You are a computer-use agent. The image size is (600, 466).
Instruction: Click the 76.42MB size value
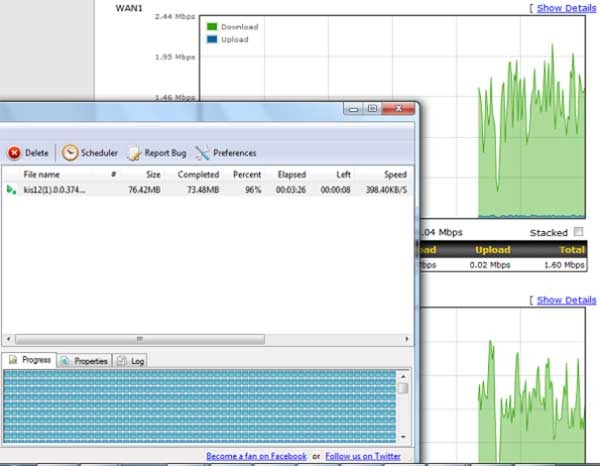[144, 190]
